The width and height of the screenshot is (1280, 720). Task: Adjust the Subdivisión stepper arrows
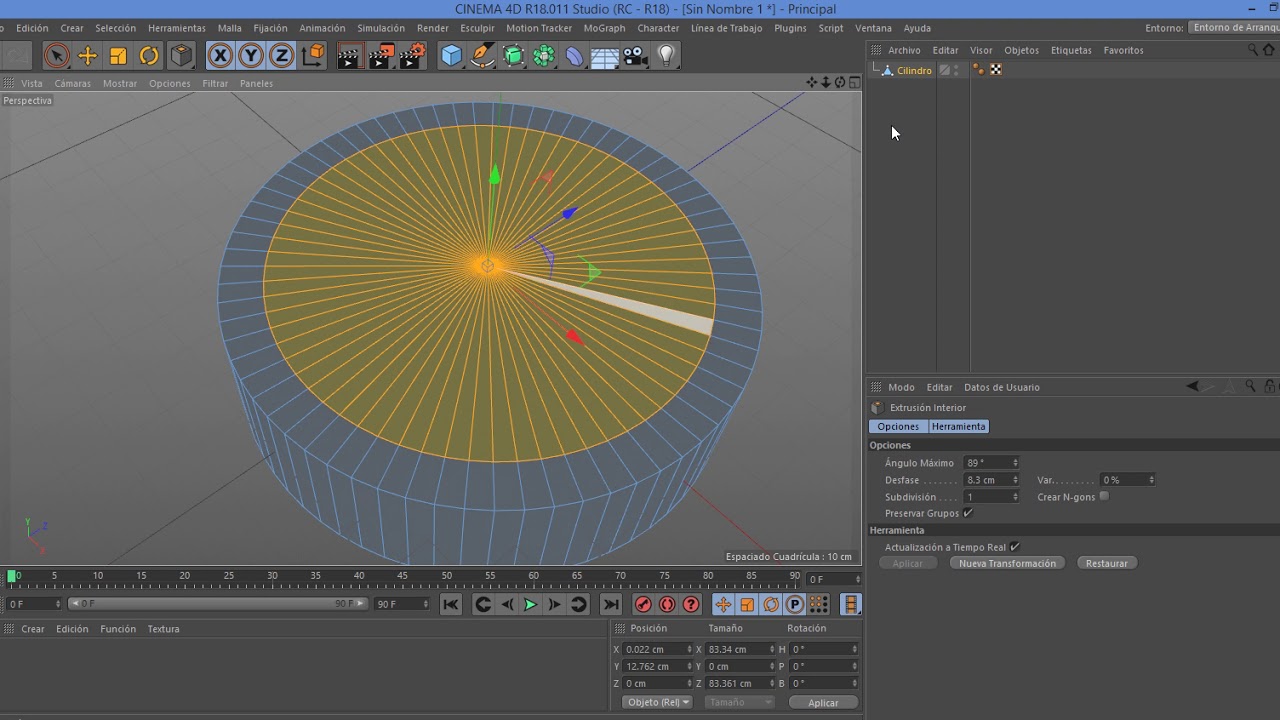pos(1015,497)
